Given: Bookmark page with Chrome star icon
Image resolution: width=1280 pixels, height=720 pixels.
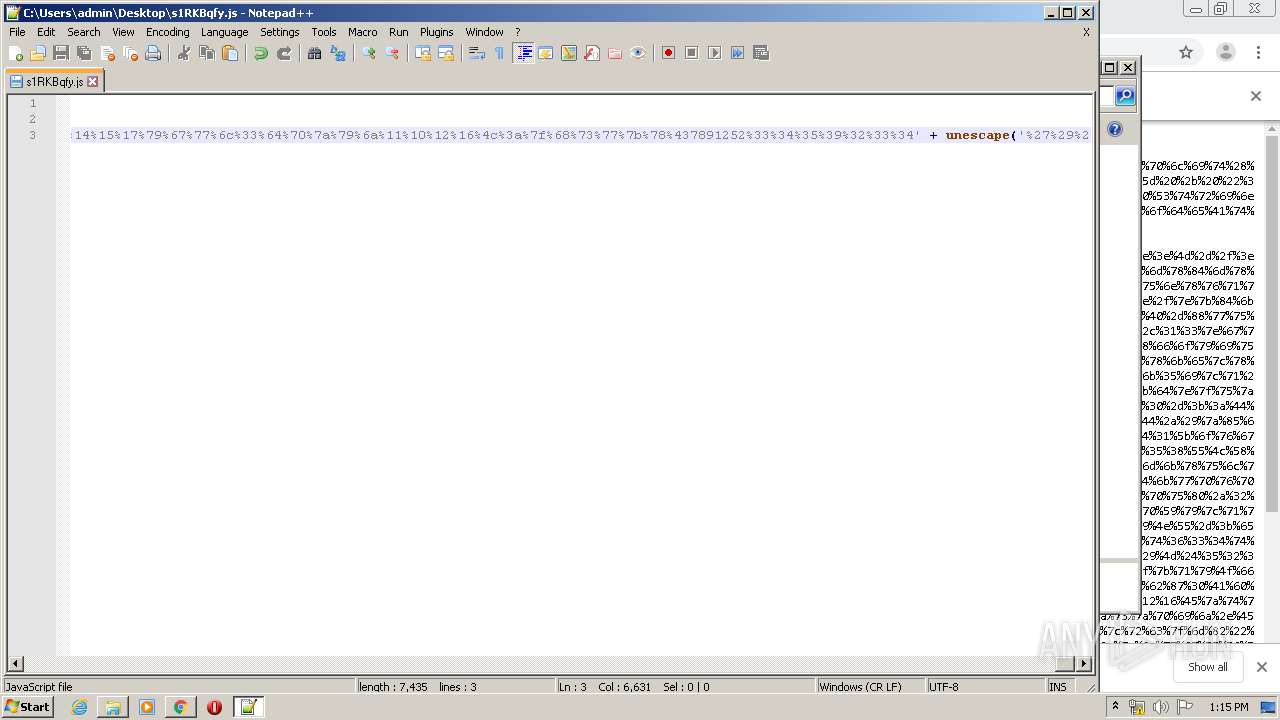Looking at the screenshot, I should click(x=1186, y=52).
